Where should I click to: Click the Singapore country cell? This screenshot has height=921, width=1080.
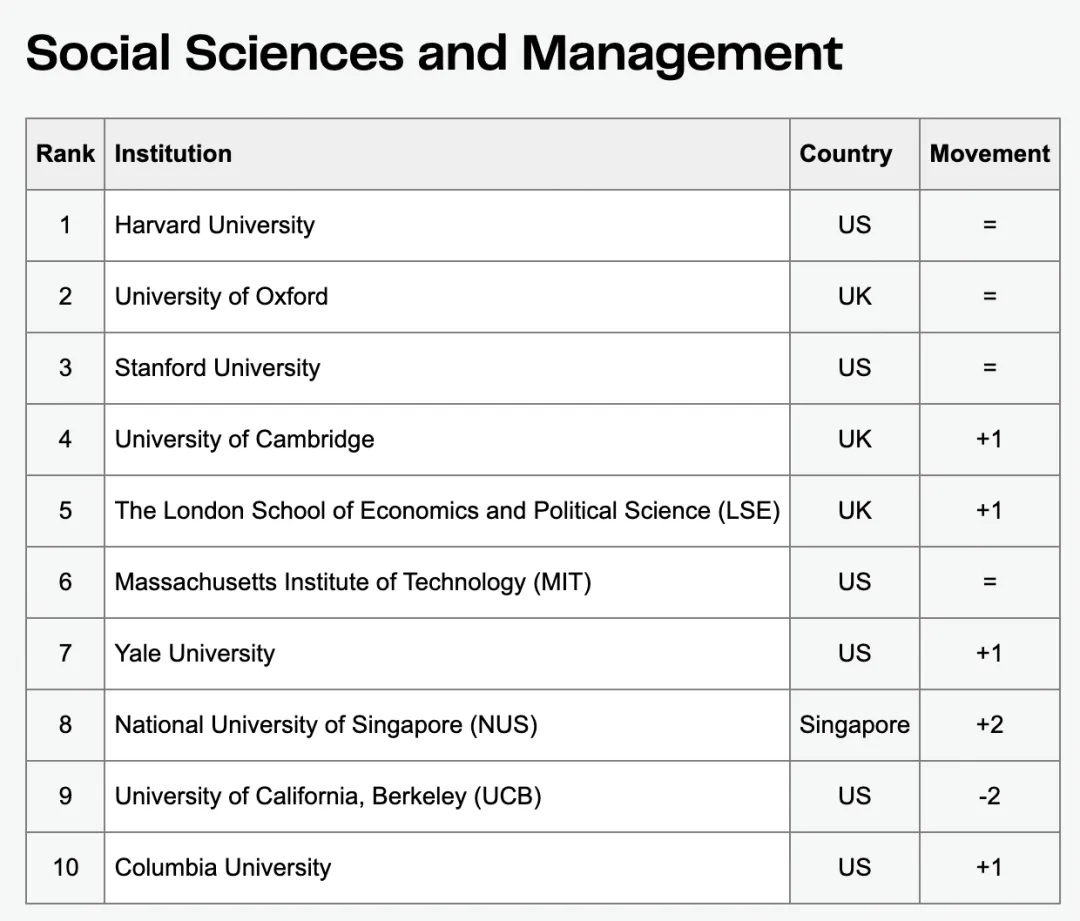(854, 725)
